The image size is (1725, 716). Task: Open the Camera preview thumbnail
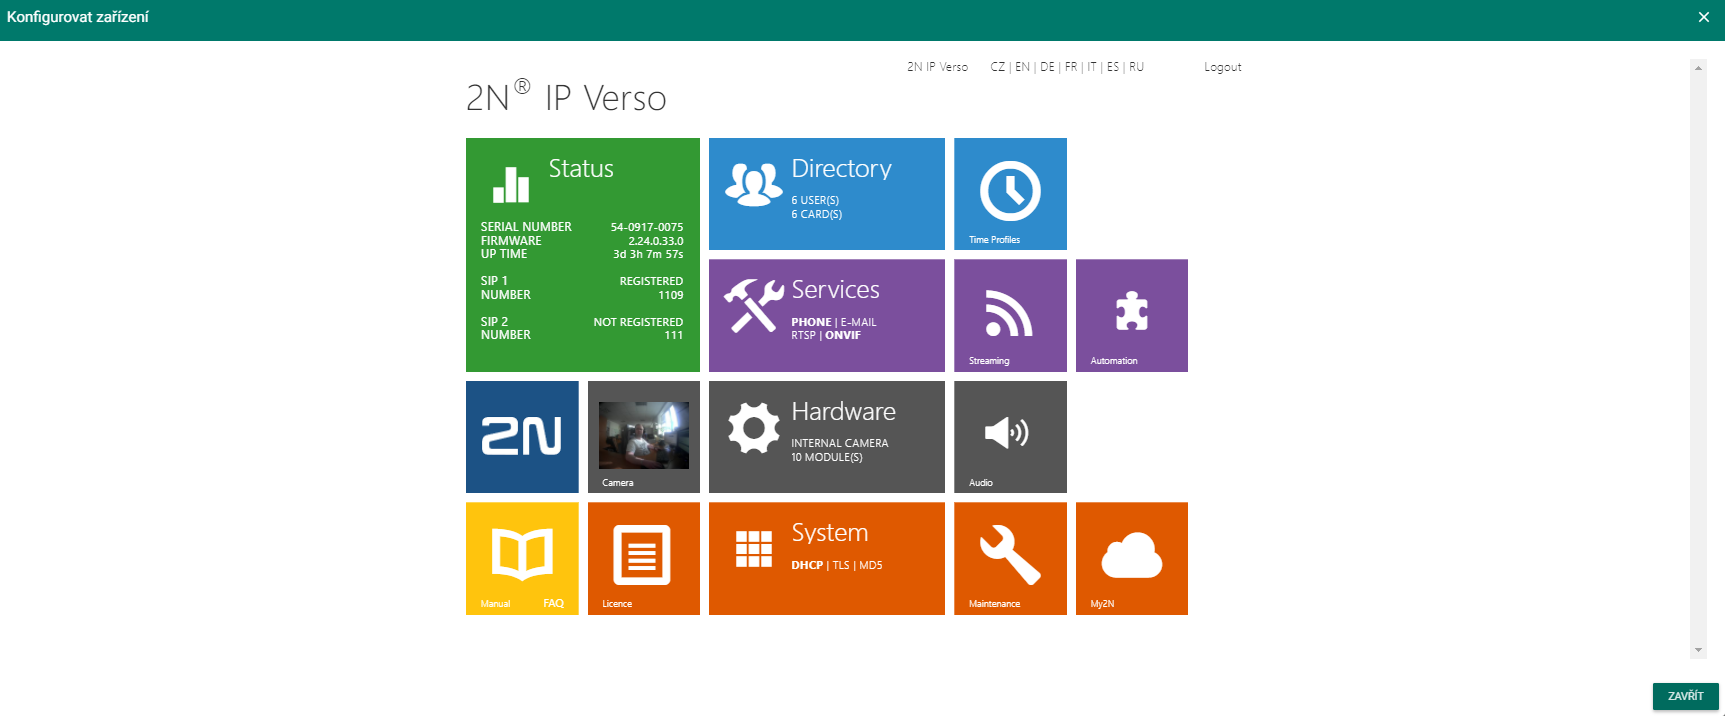[x=644, y=435]
